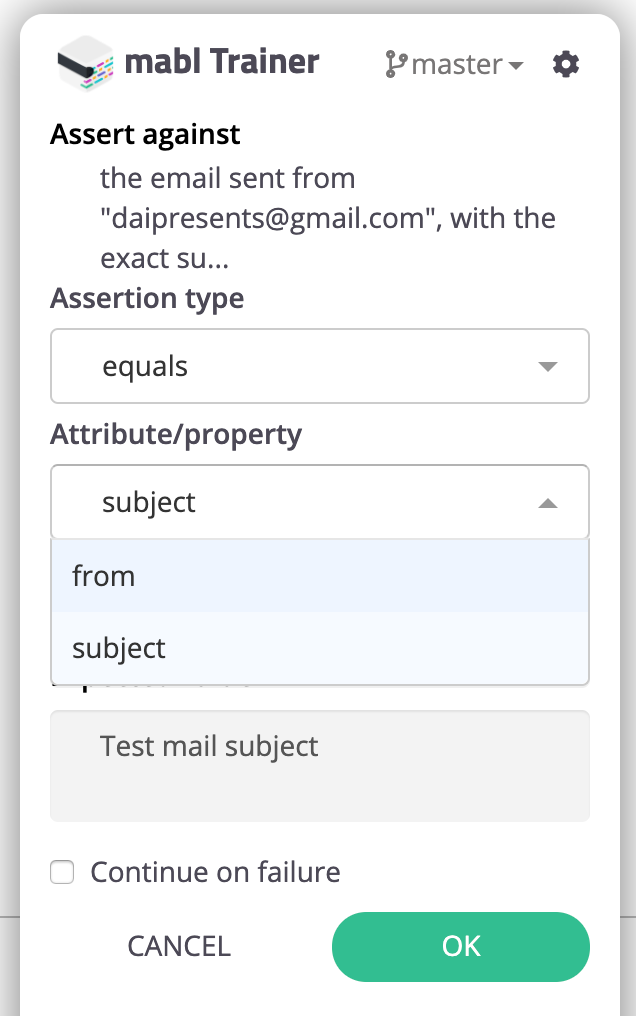Open settings with the gear icon
The image size is (636, 1016).
(x=566, y=65)
